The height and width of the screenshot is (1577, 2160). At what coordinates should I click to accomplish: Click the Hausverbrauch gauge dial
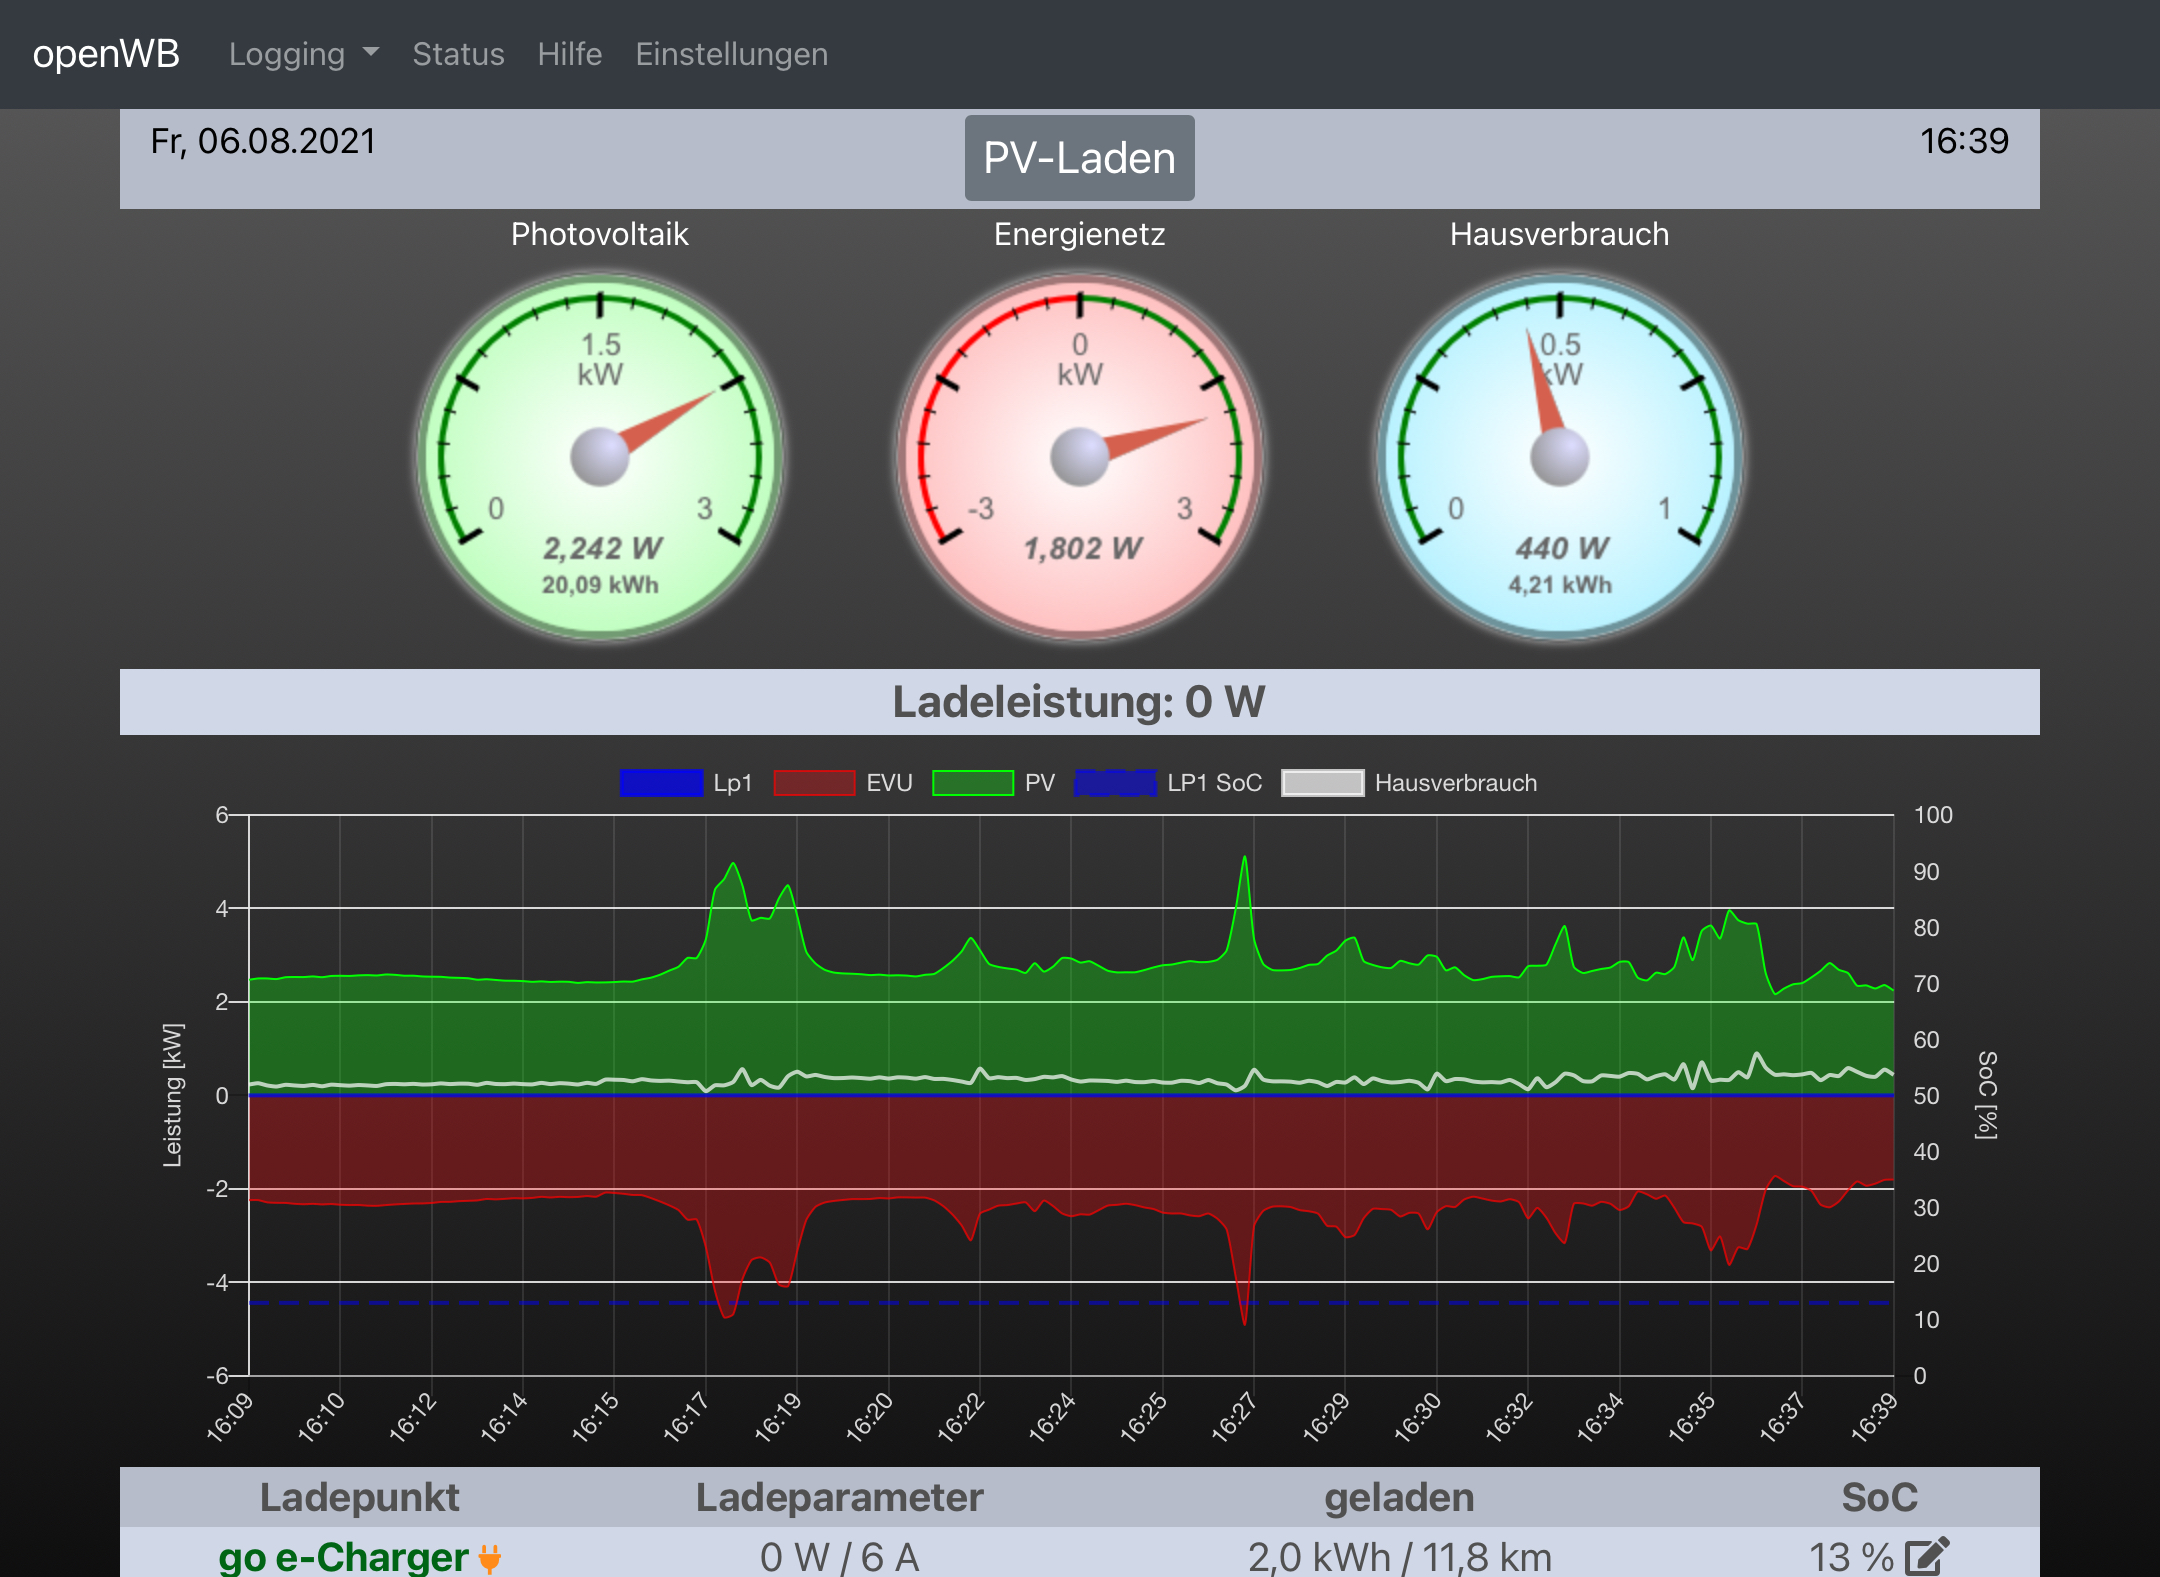coord(1560,457)
